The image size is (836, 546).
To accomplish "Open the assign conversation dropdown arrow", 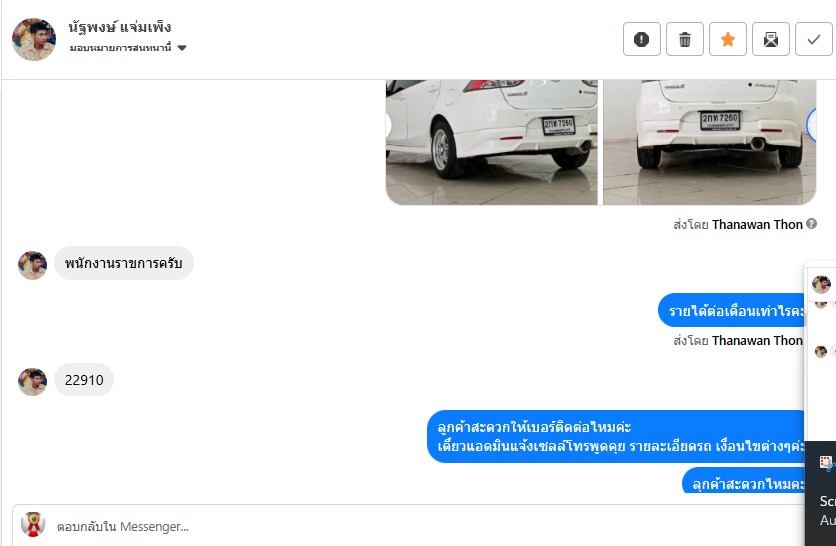I will point(182,48).
